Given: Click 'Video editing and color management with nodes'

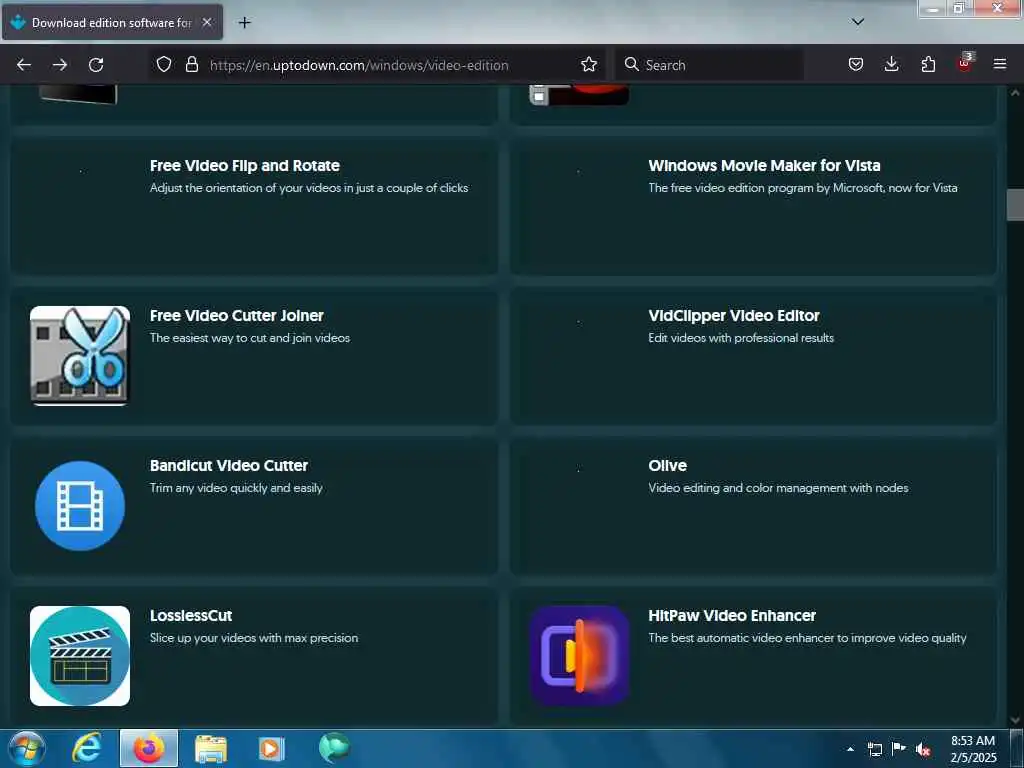Looking at the screenshot, I should 778,488.
